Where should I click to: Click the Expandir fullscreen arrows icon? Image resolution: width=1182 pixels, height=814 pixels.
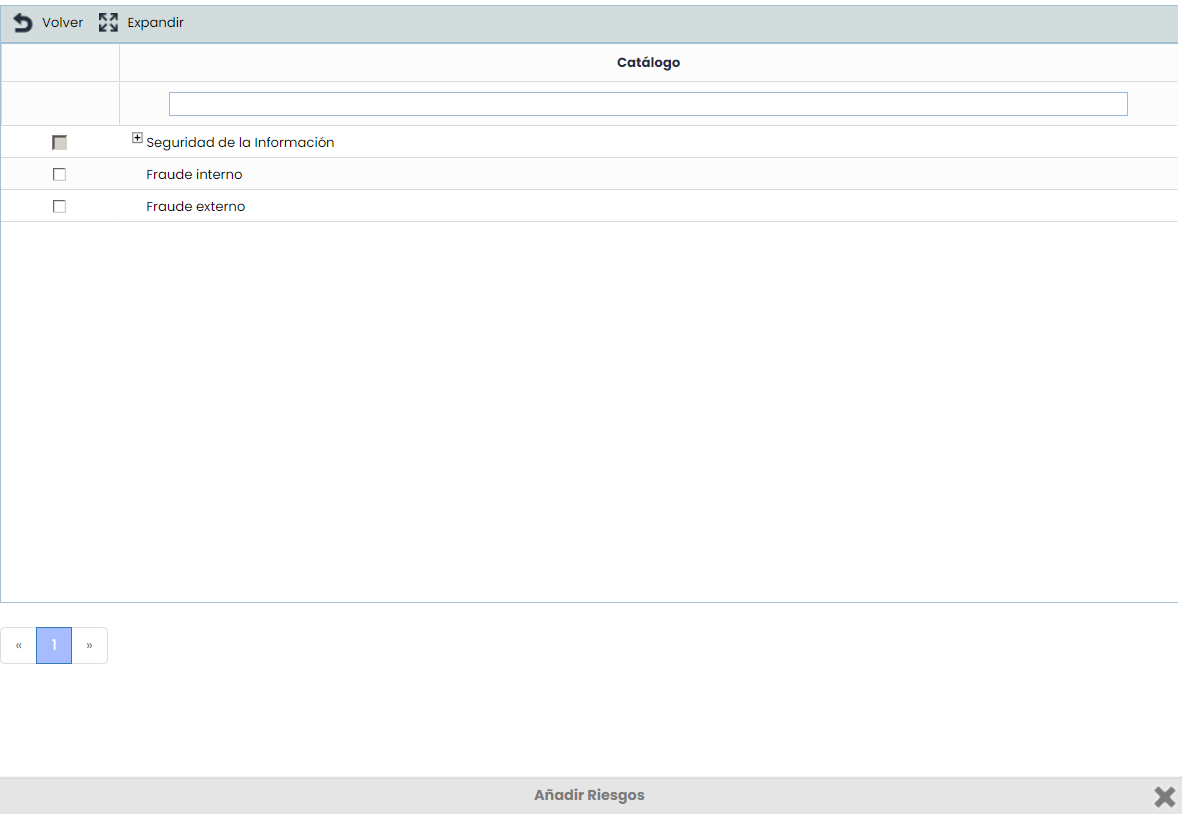pos(108,22)
